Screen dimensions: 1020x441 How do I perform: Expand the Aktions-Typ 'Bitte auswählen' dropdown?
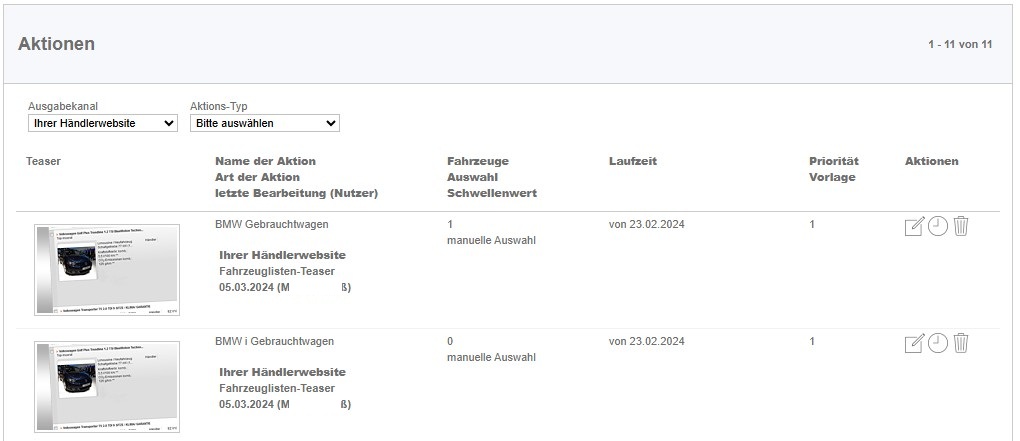tap(264, 123)
